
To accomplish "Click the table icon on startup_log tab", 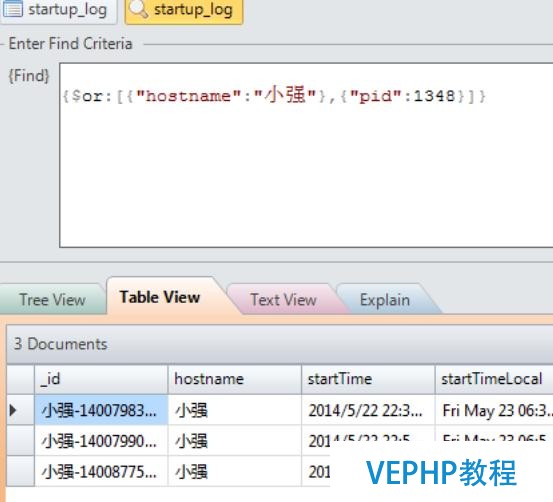I will [x=13, y=9].
